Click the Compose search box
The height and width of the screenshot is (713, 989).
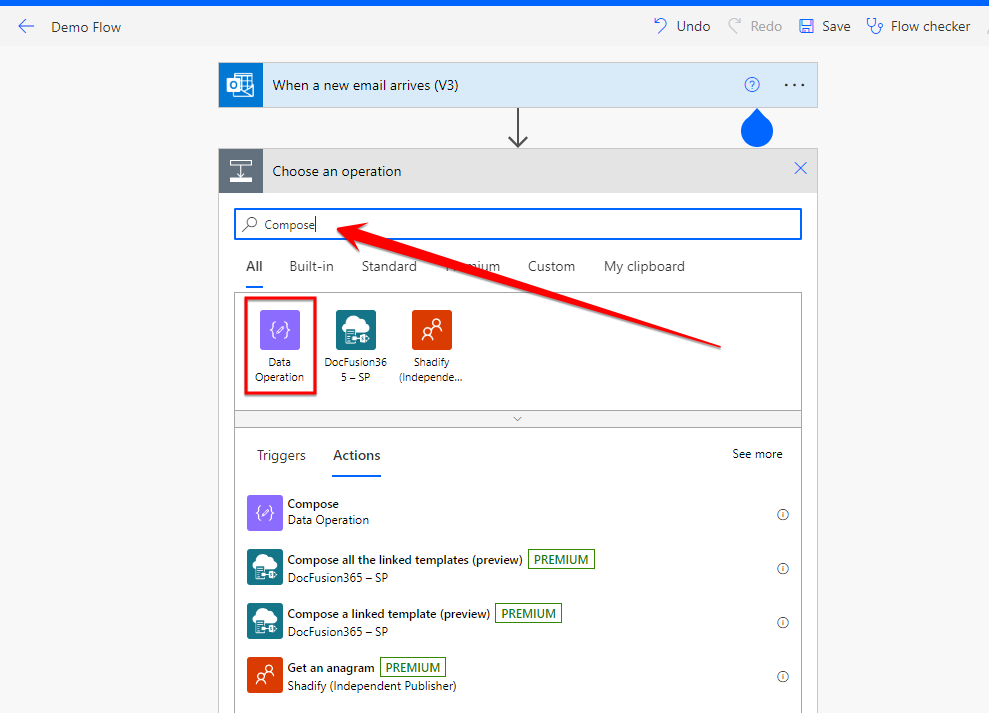(518, 224)
